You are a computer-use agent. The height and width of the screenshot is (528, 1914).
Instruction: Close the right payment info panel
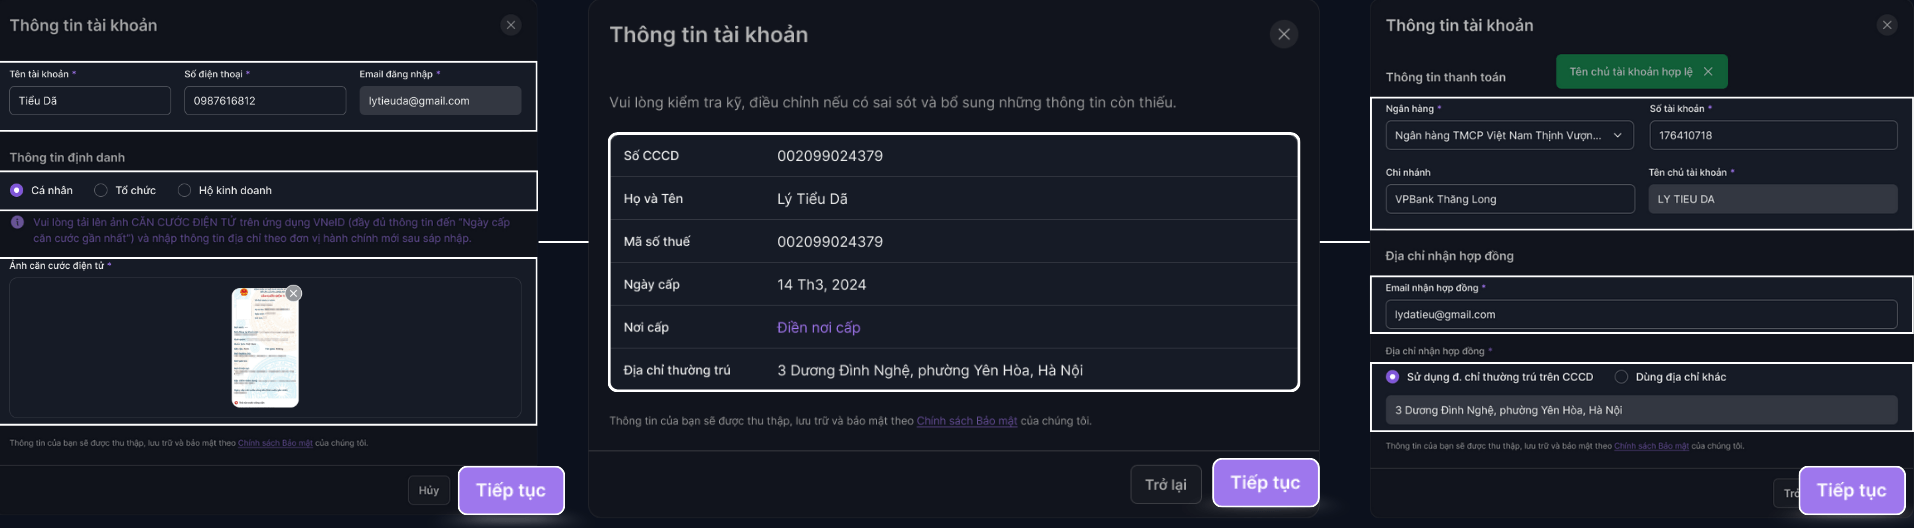coord(1887,25)
